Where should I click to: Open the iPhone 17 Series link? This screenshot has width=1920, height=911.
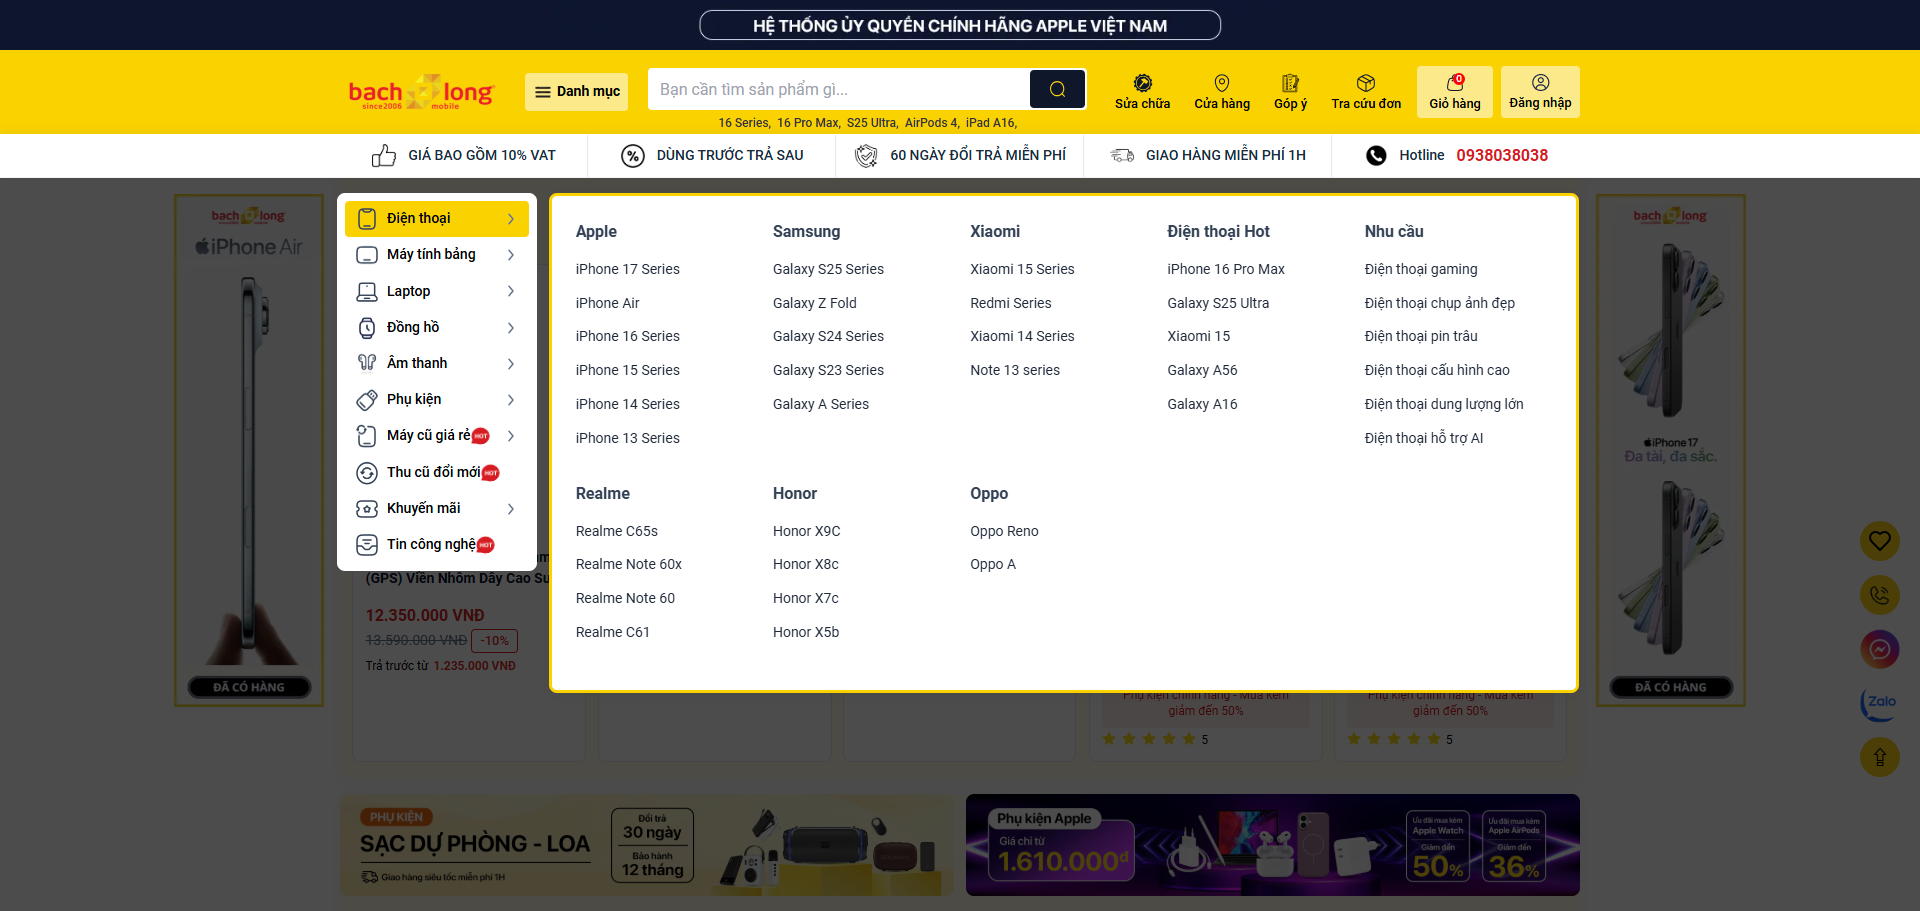pos(627,269)
